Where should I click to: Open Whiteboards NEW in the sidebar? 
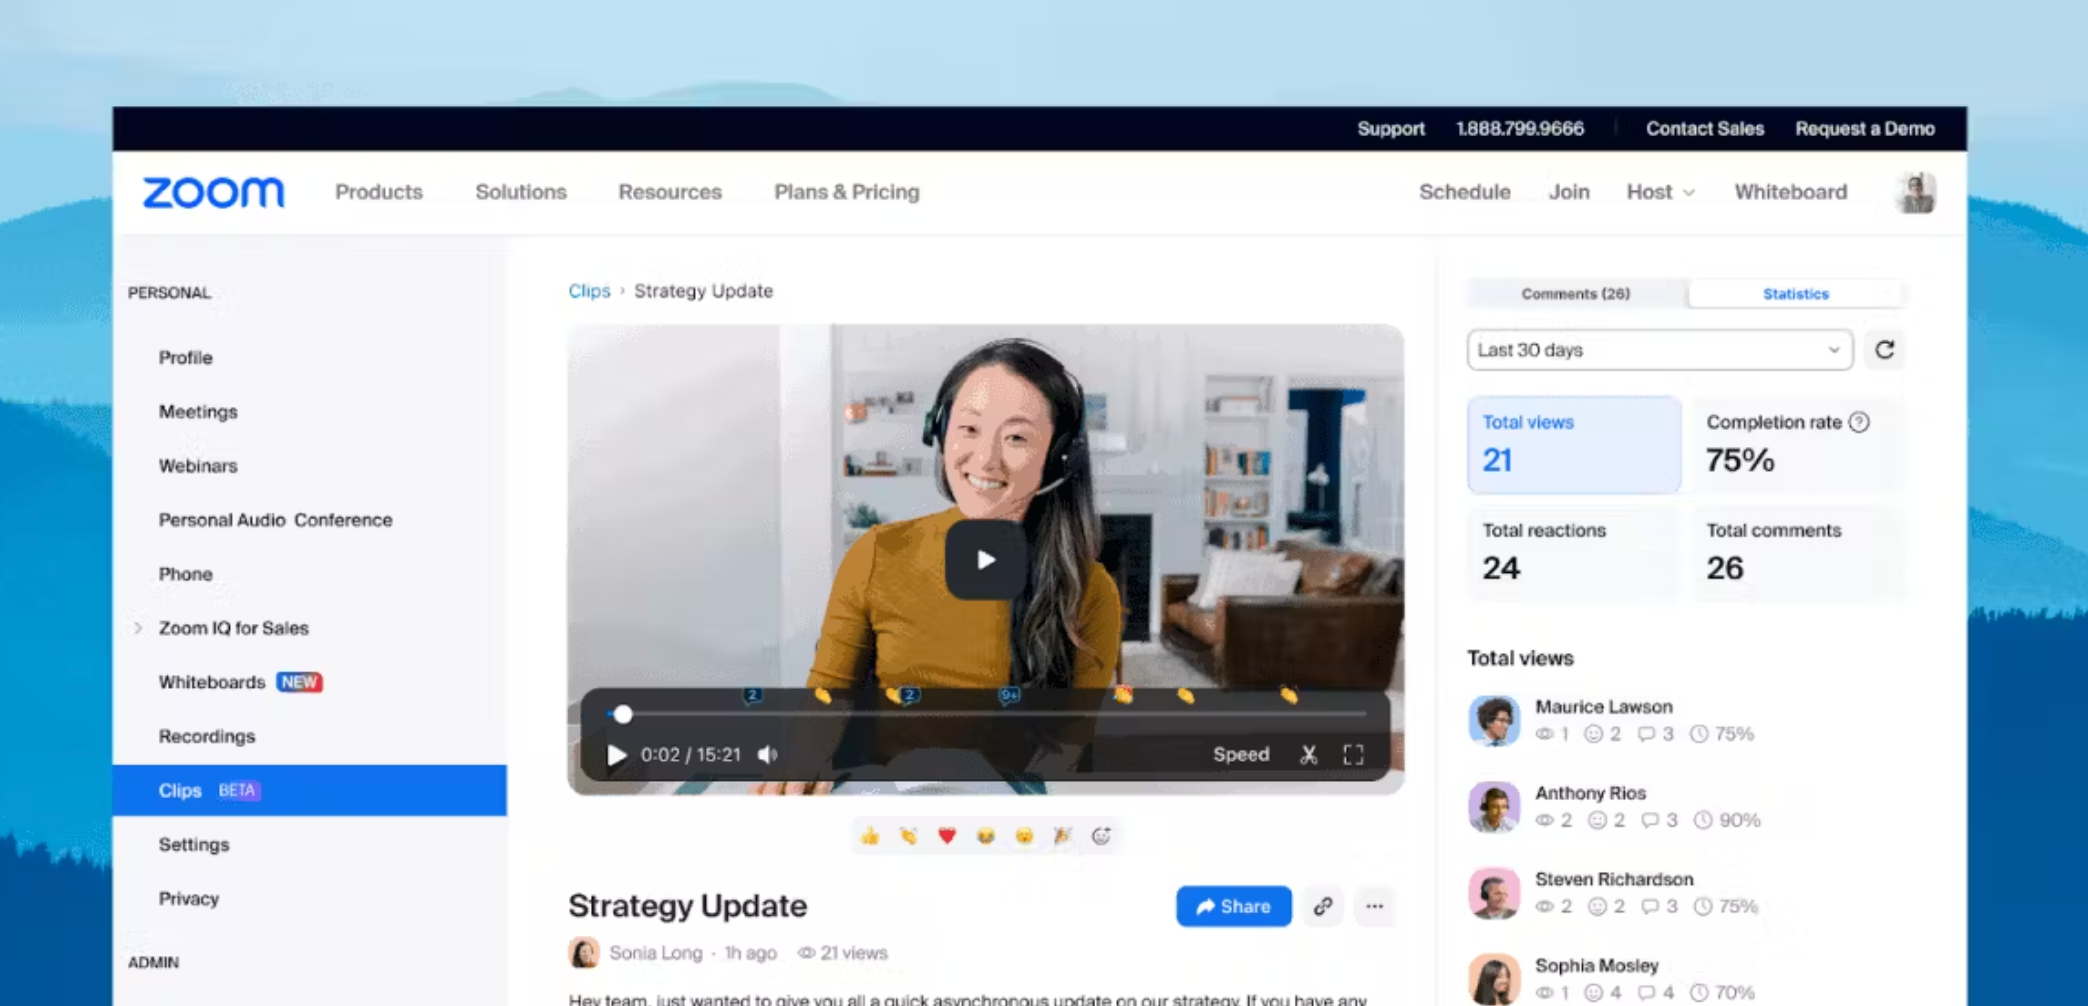[240, 682]
